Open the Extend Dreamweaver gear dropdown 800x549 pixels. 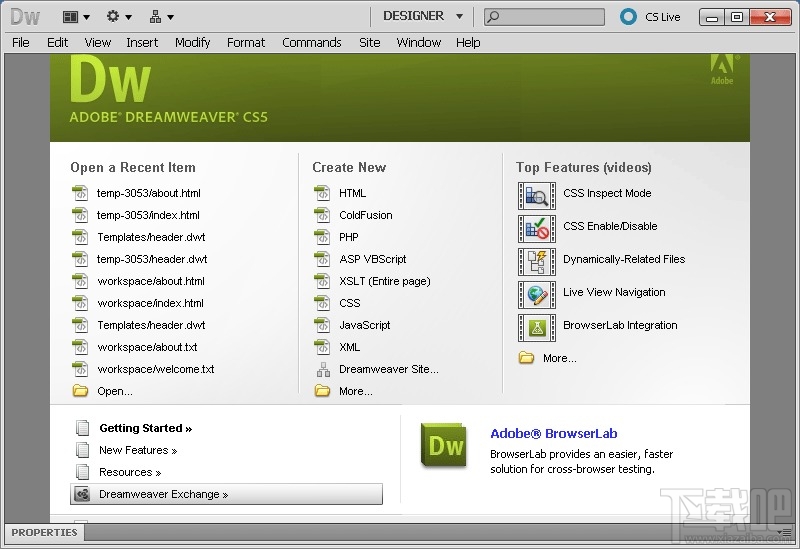pyautogui.click(x=119, y=17)
